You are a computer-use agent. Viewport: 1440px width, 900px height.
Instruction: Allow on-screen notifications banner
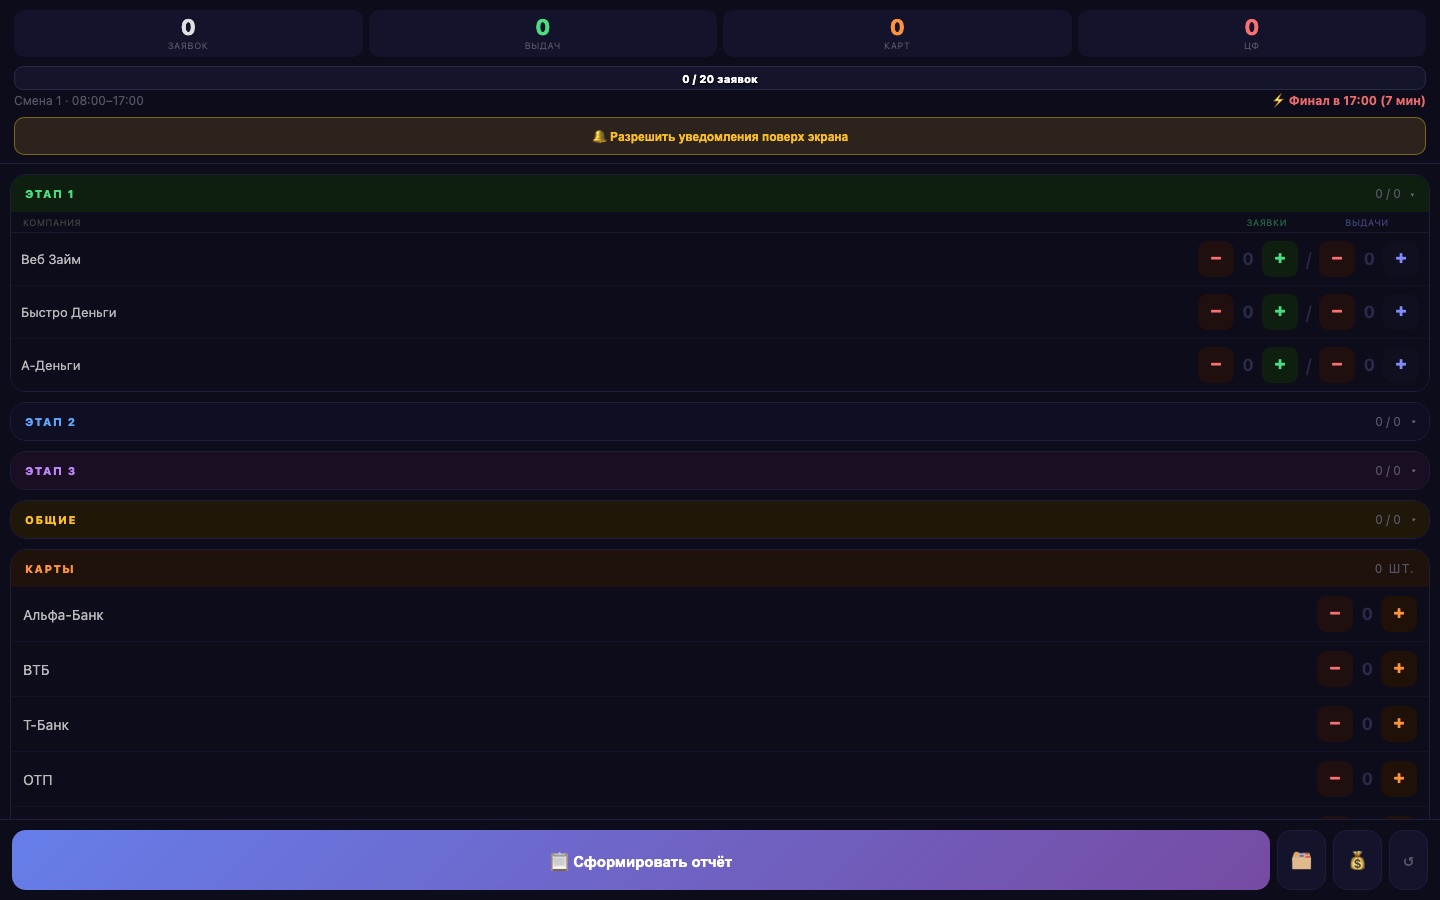(720, 136)
